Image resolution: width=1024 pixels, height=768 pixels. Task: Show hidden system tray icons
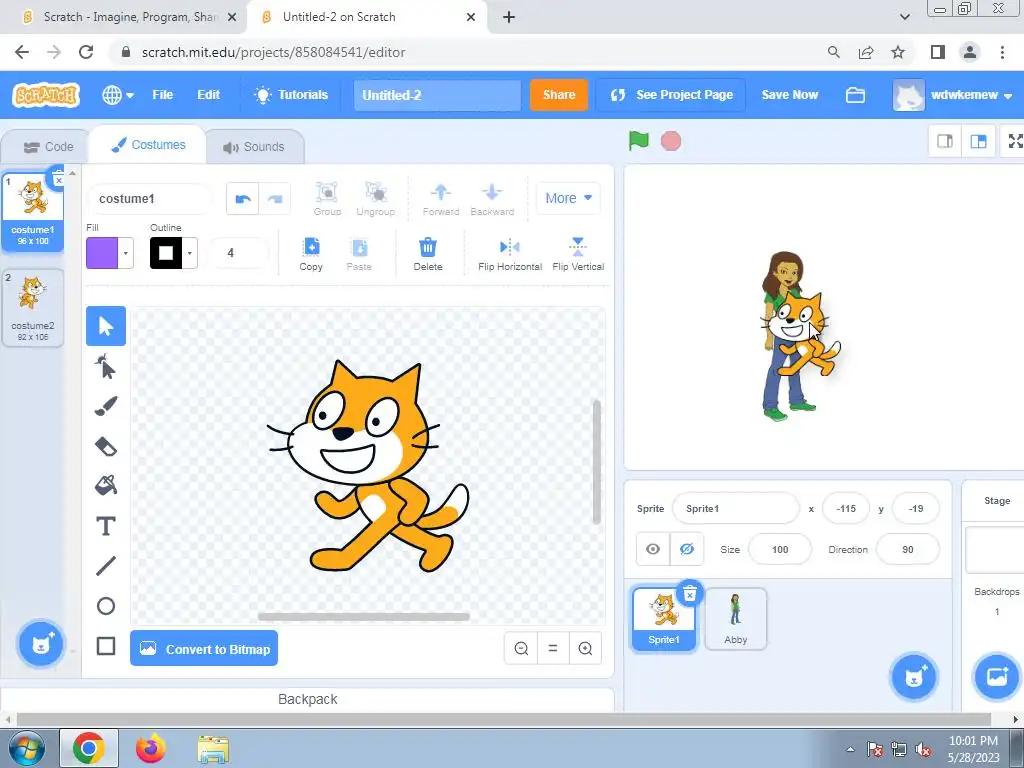coord(850,750)
